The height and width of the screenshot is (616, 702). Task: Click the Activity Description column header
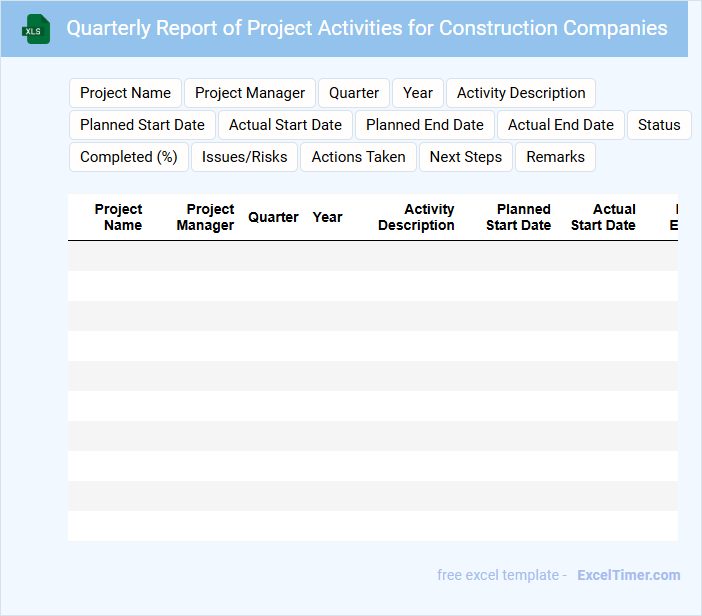(x=417, y=217)
